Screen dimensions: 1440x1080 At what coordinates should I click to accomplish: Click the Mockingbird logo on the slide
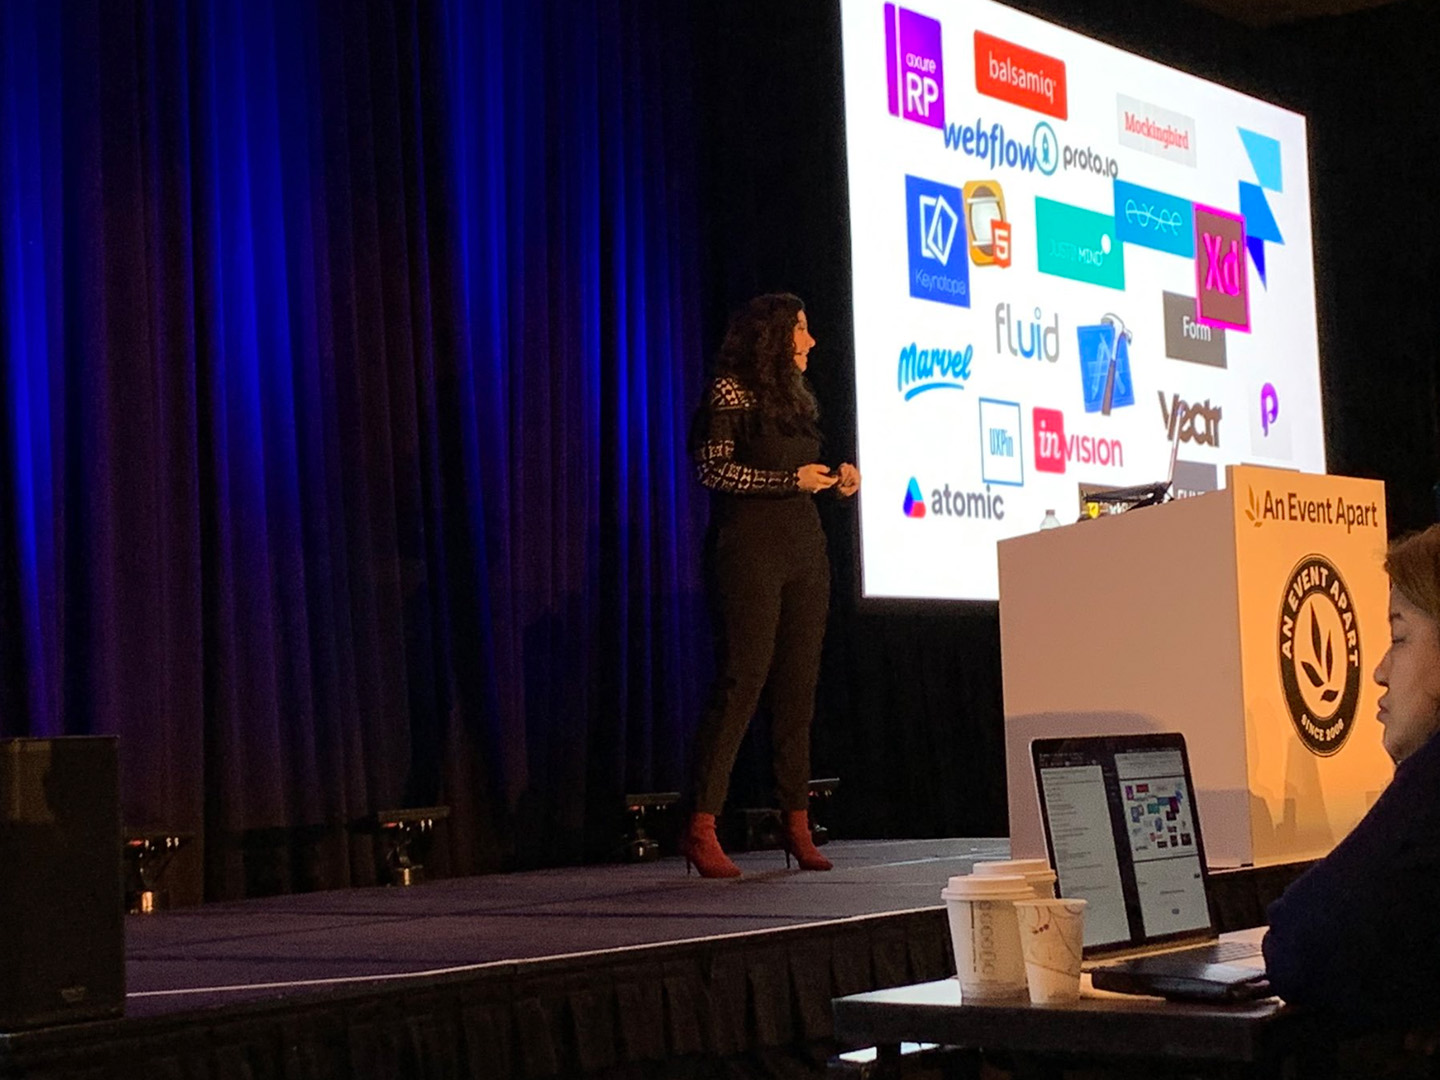[x=1156, y=131]
